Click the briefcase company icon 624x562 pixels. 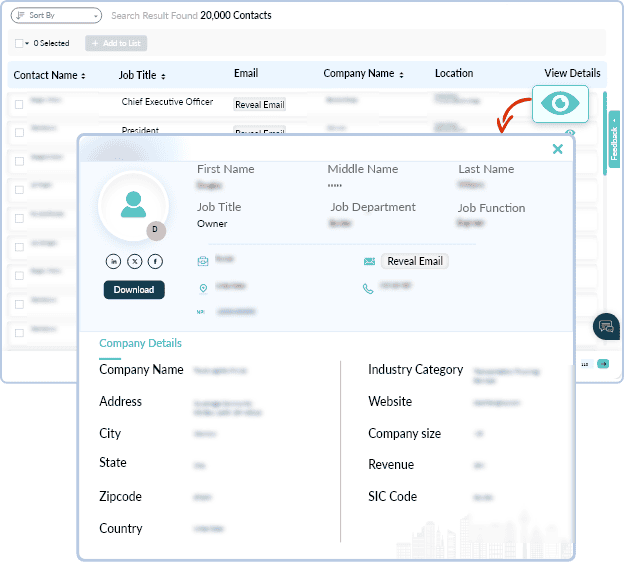[203, 261]
